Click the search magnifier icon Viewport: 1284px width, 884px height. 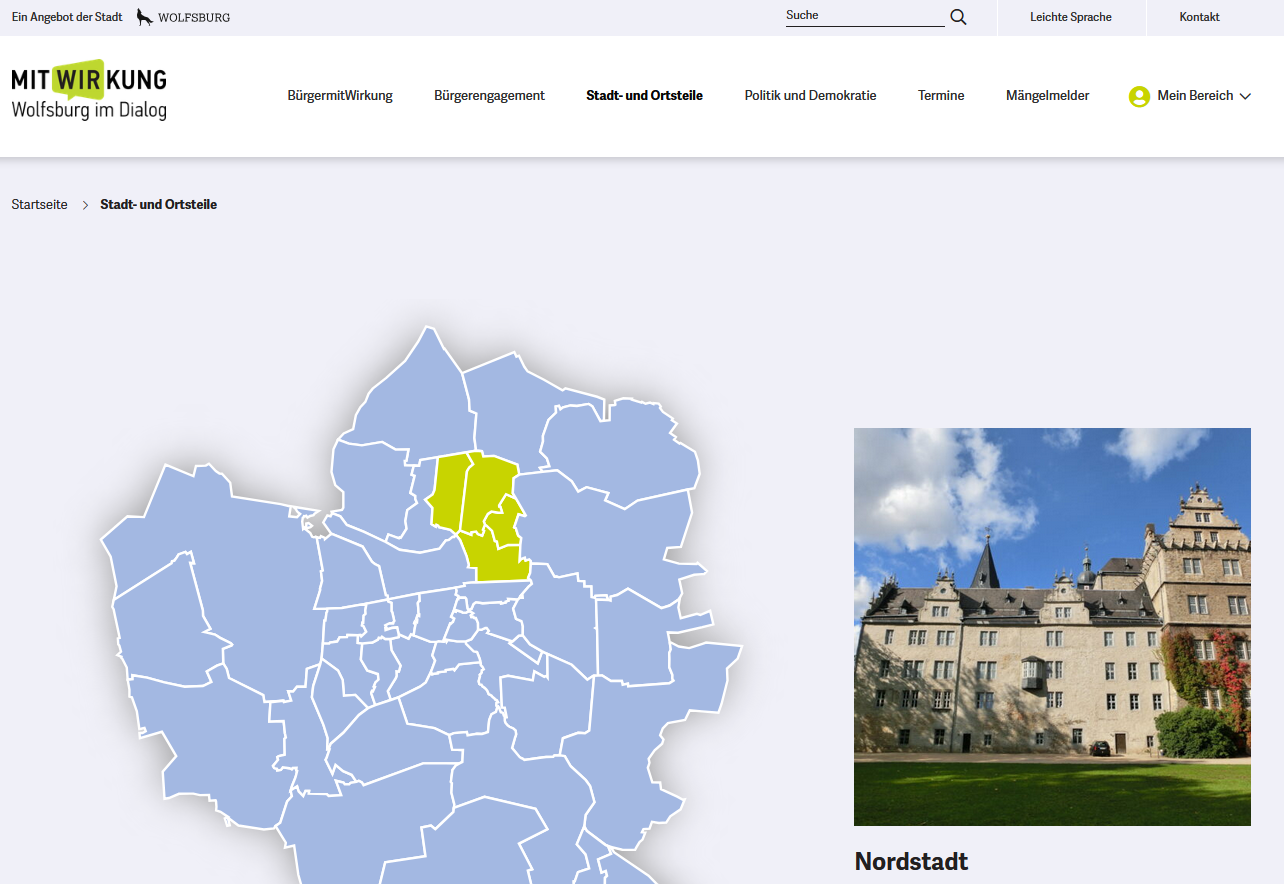958,17
